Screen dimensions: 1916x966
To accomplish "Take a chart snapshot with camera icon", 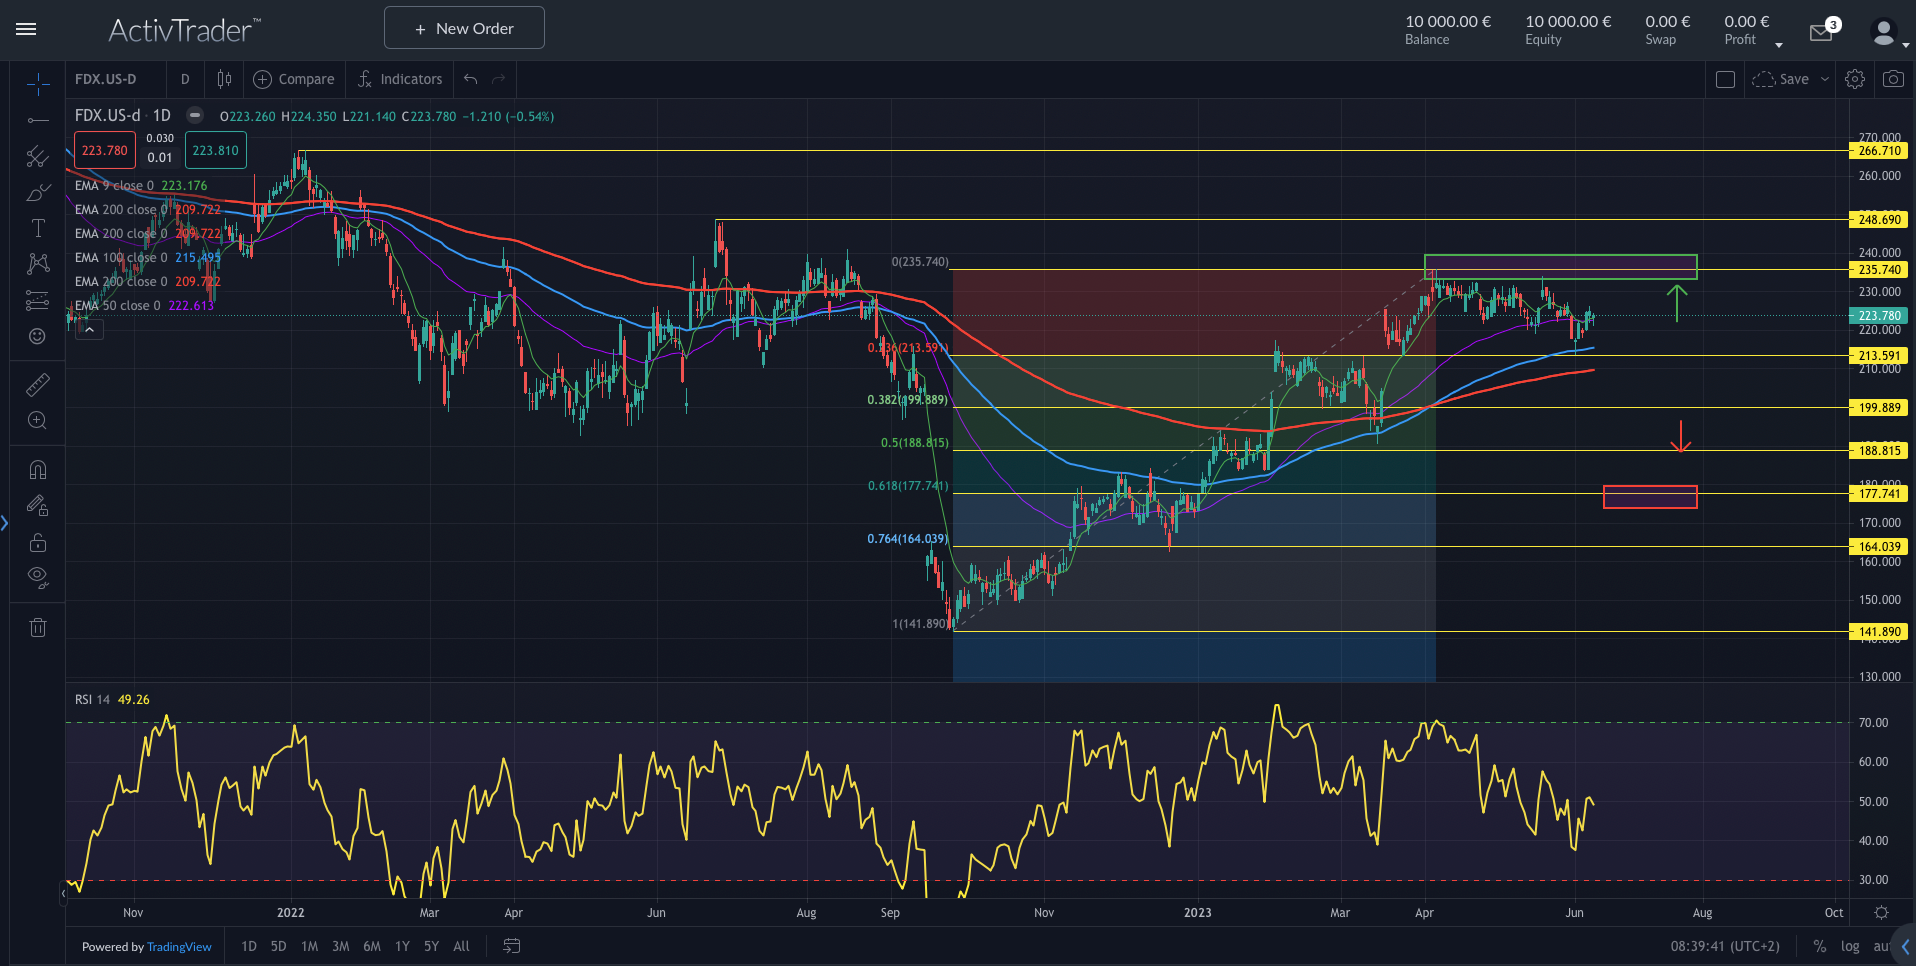I will coord(1893,79).
